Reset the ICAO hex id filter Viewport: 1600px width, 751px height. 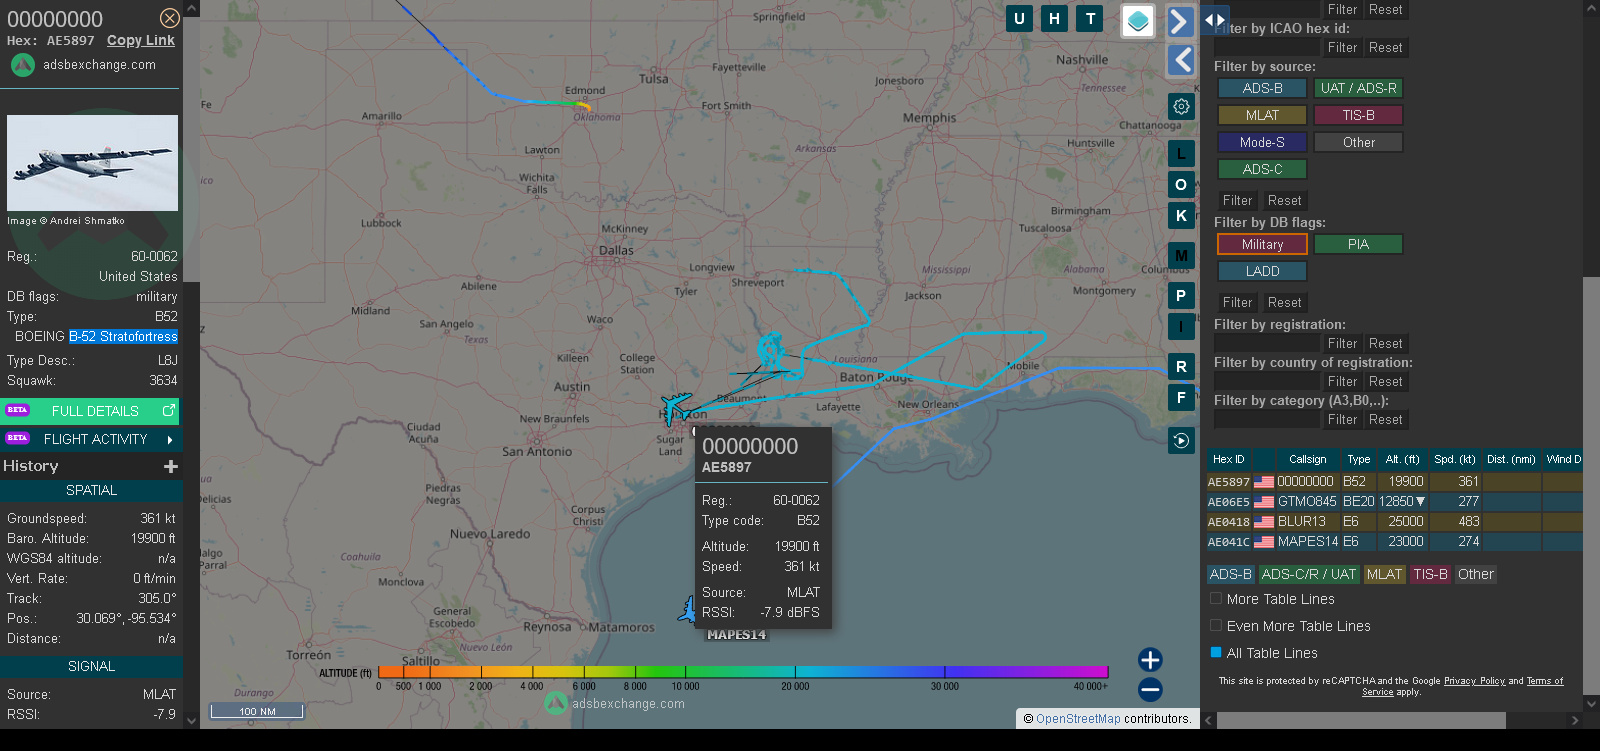tap(1385, 47)
